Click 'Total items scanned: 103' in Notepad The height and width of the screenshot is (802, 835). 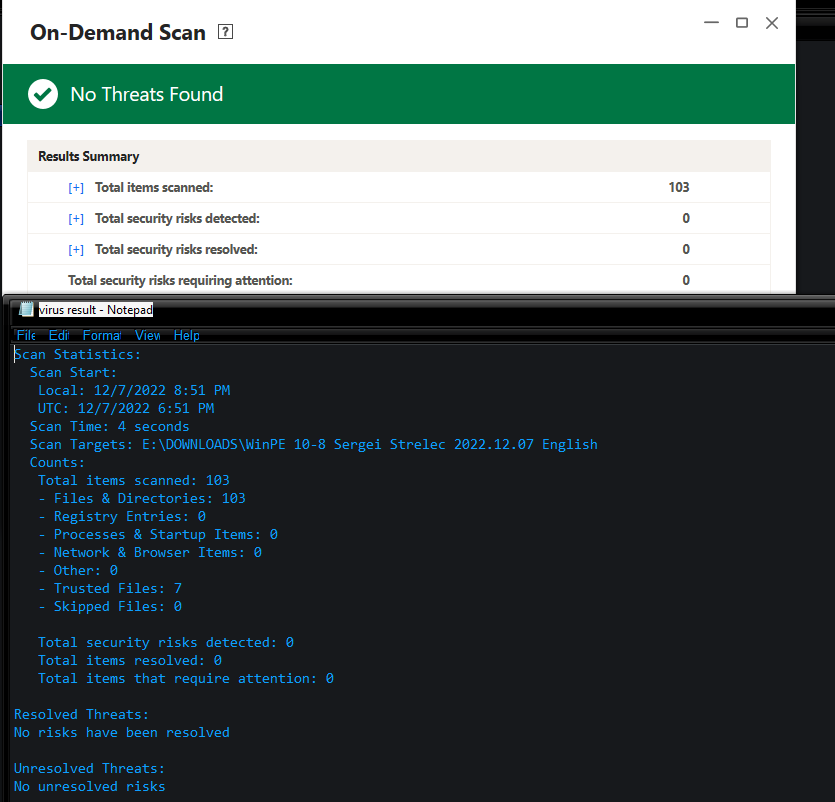click(x=134, y=480)
